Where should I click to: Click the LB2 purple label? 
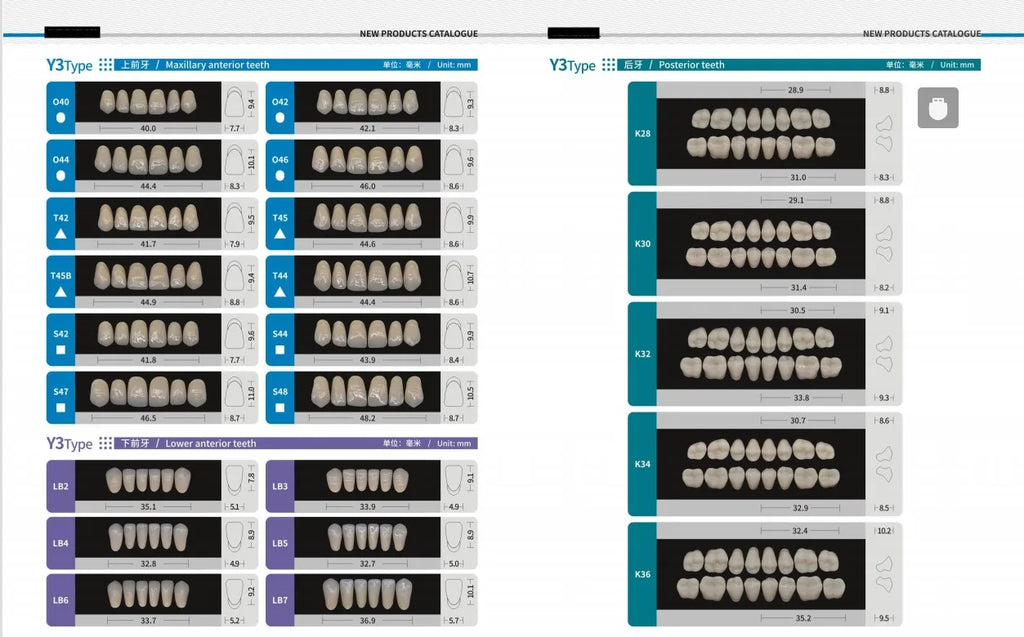61,486
